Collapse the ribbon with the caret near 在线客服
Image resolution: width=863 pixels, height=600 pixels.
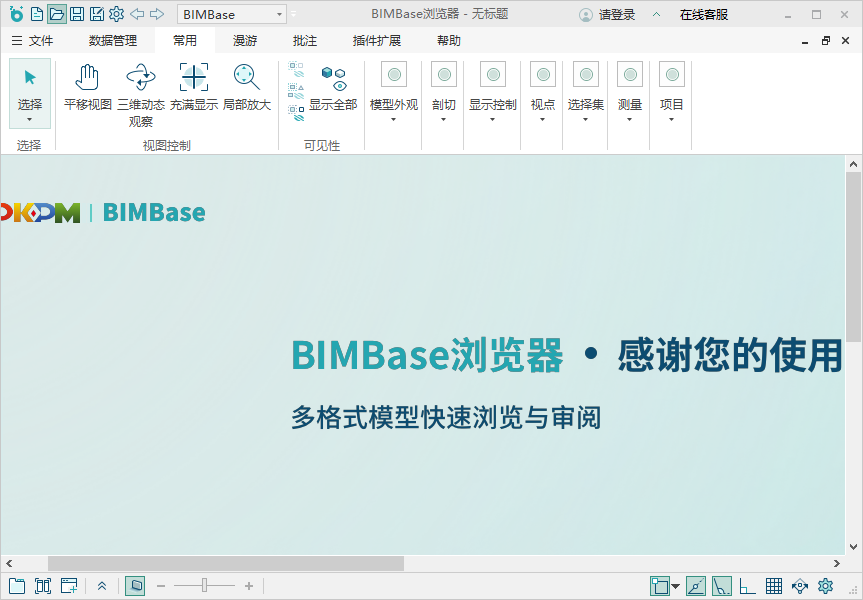656,15
